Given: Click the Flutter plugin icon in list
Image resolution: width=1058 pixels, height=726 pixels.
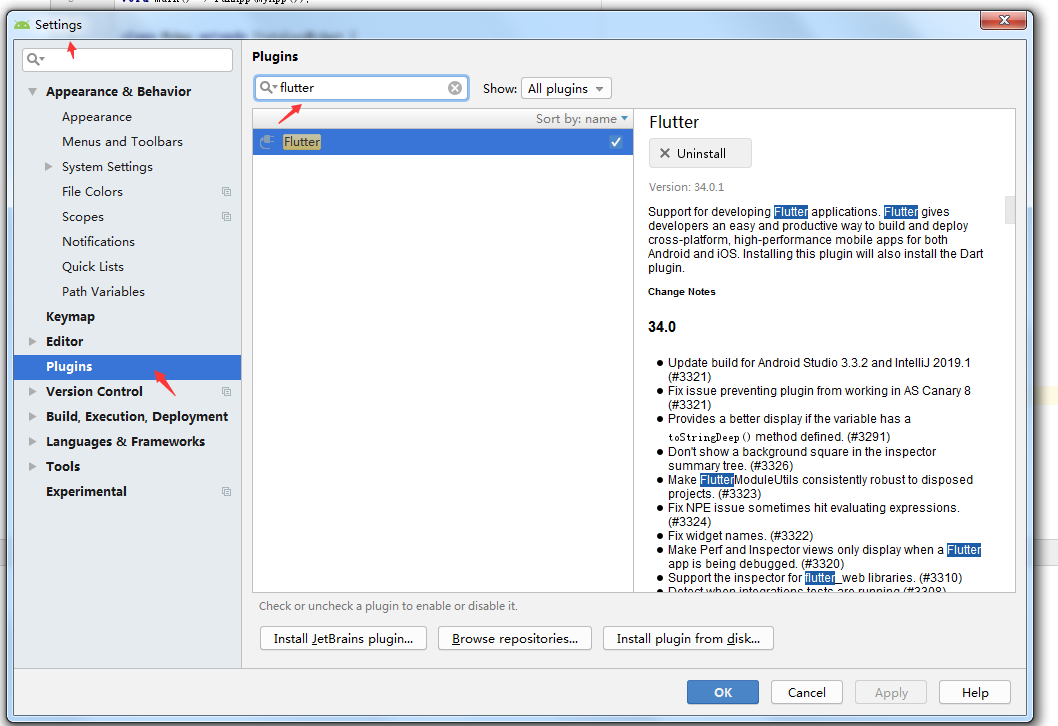Looking at the screenshot, I should 267,142.
